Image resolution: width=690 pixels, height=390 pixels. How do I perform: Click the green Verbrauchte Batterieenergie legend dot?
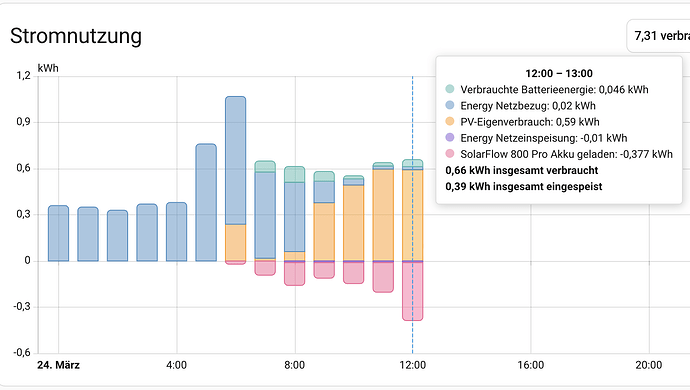pos(450,89)
